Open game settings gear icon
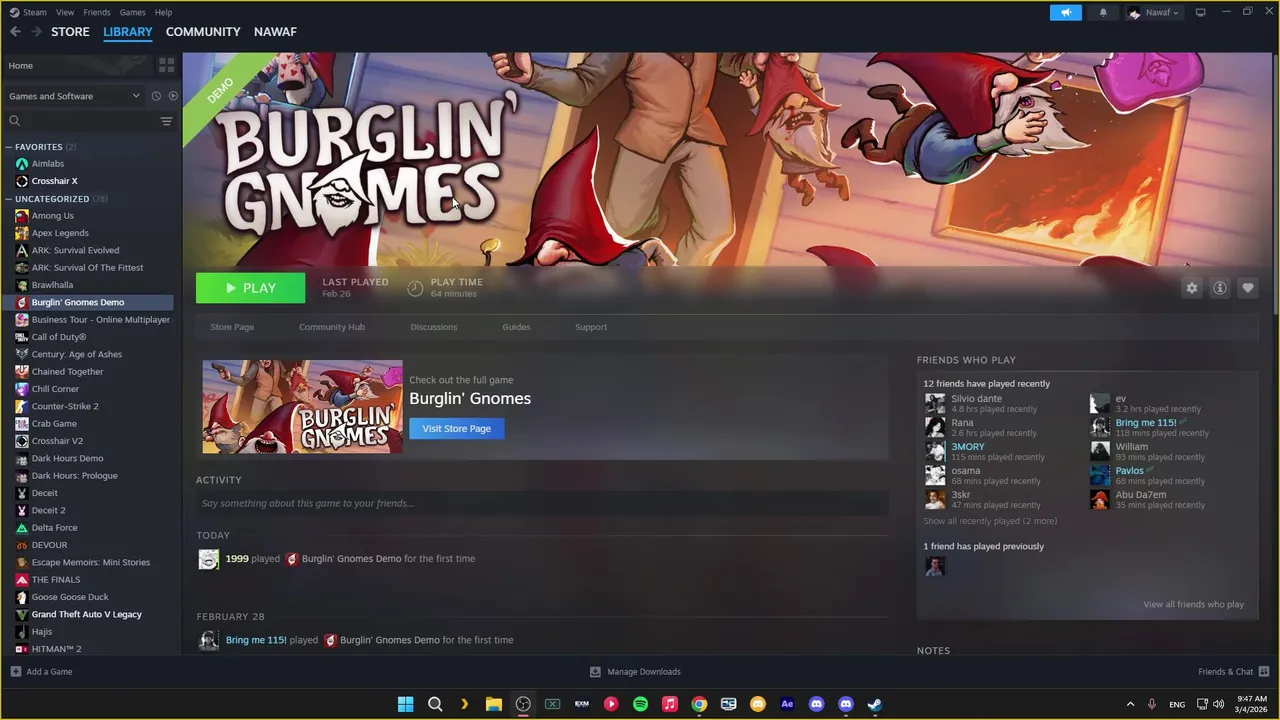The height and width of the screenshot is (720, 1280). [1191, 288]
